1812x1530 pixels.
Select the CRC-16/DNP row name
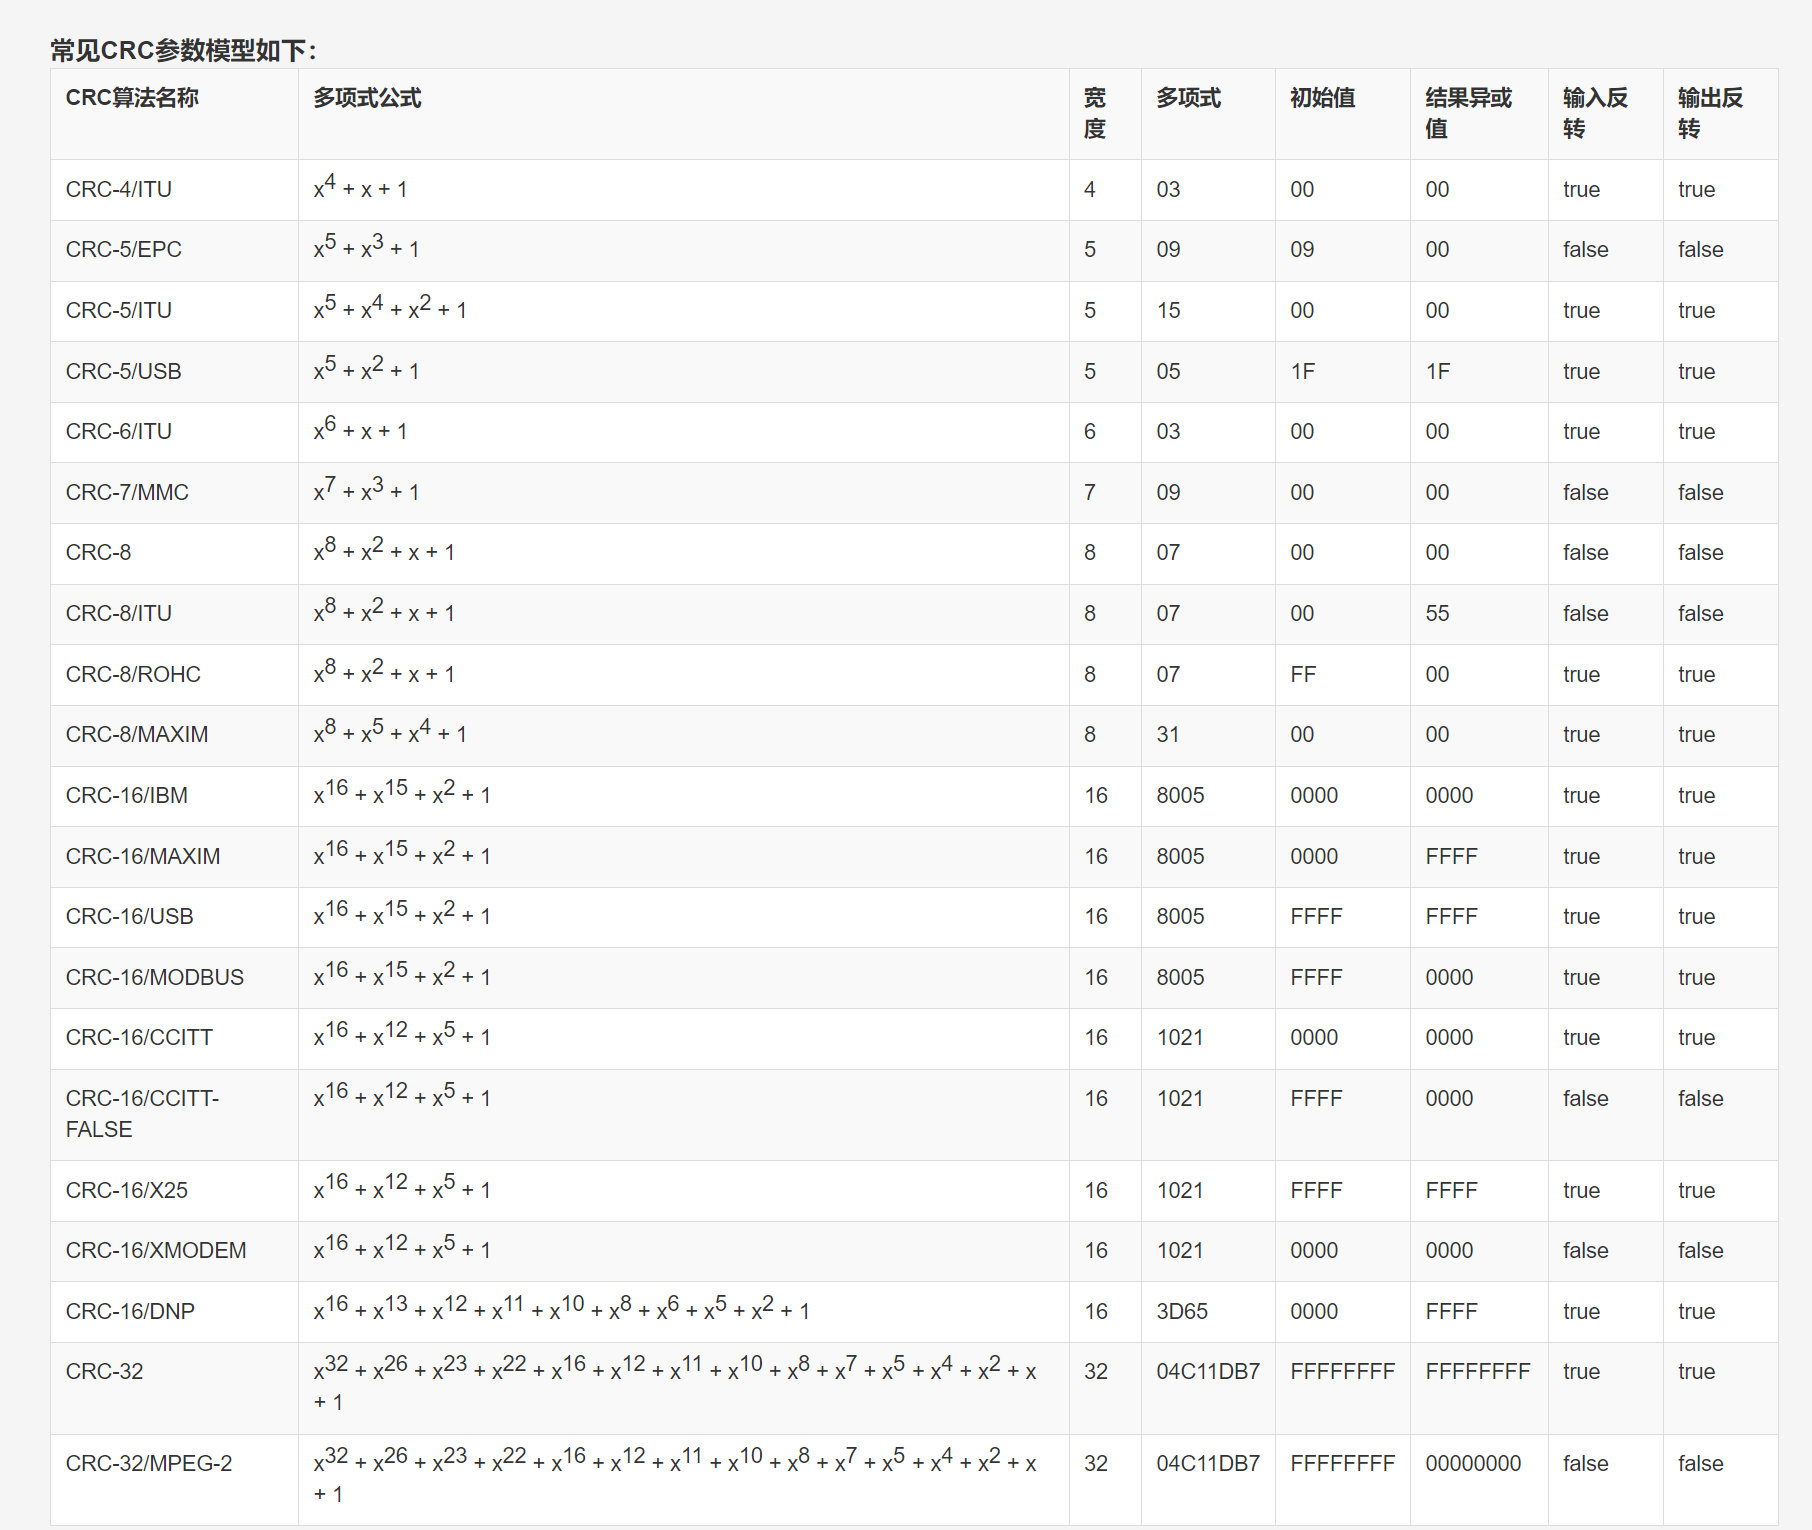tap(130, 1312)
